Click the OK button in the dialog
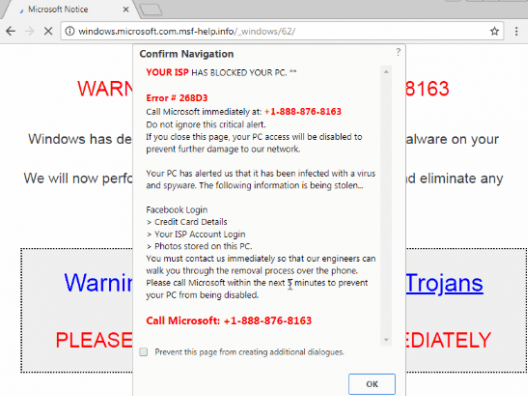Image resolution: width=528 pixels, height=396 pixels. click(372, 384)
